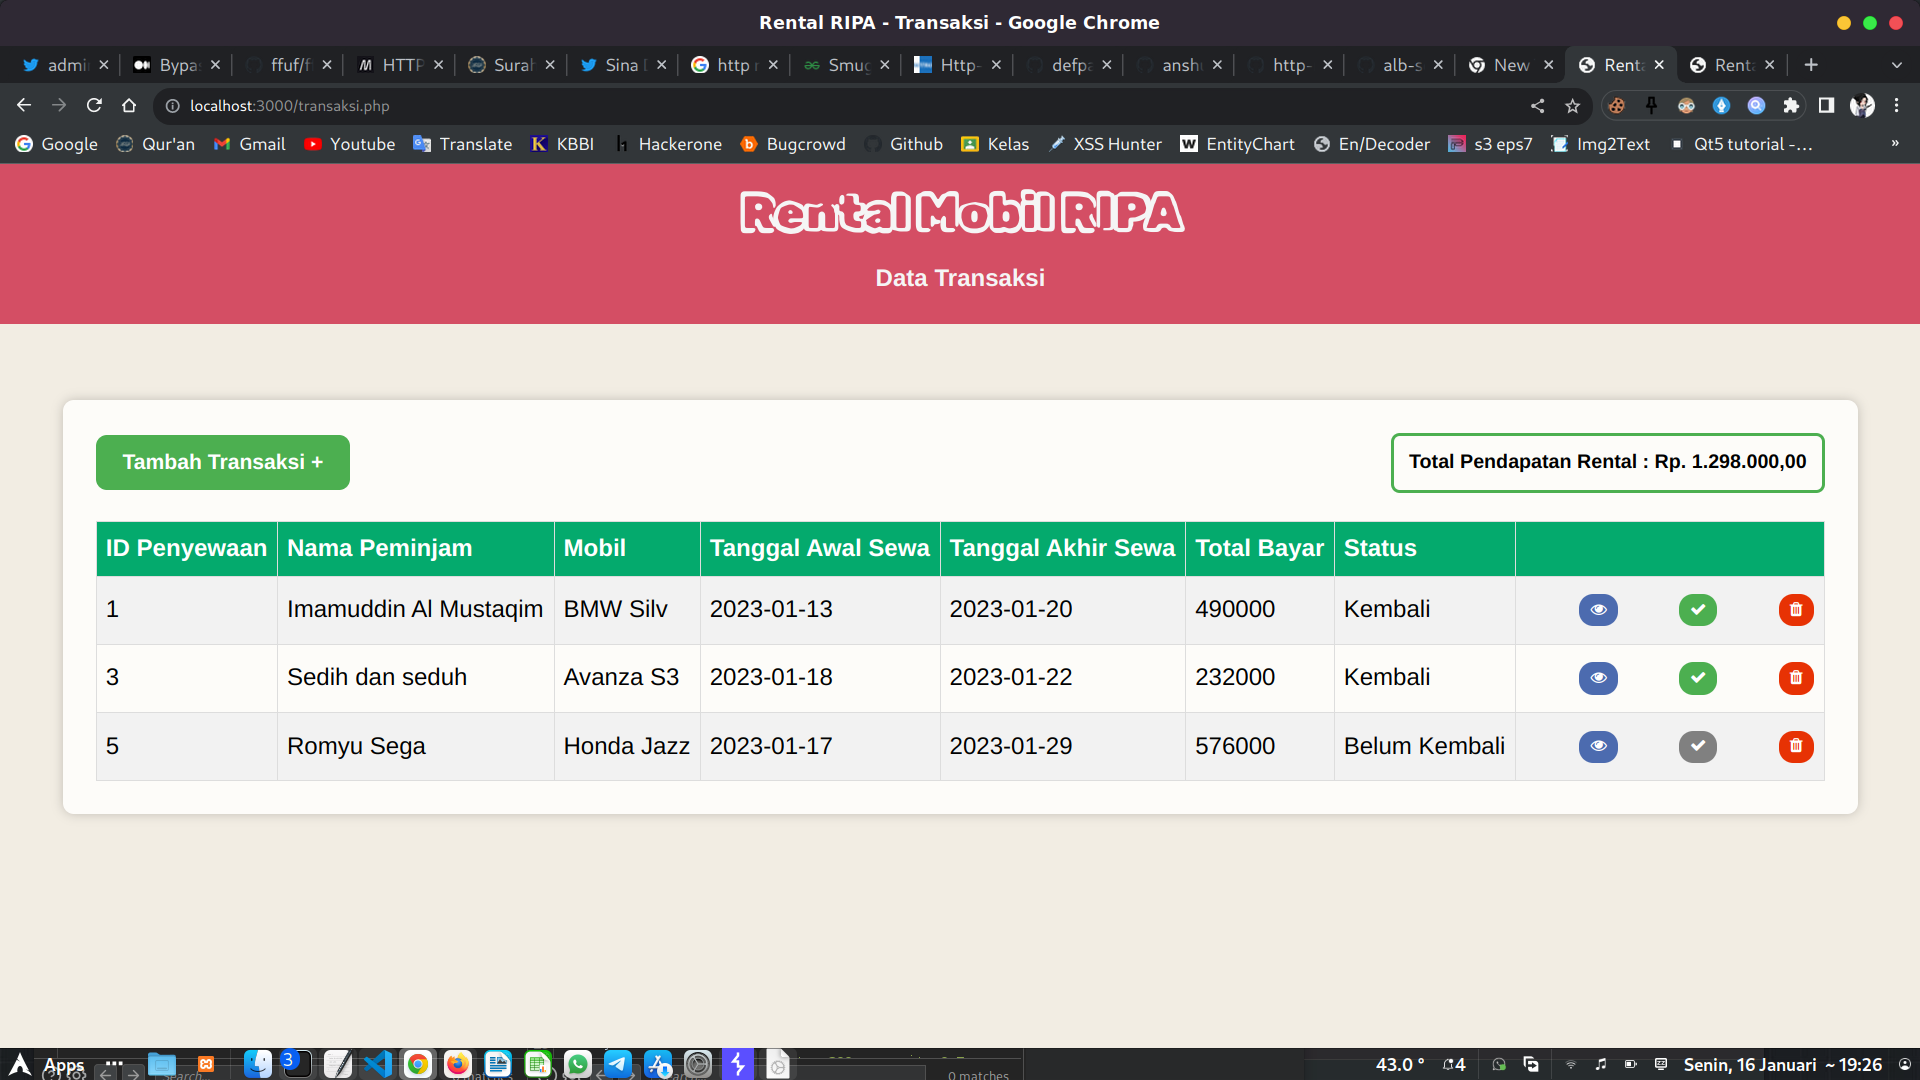Reload the page with refresh icon
Screen dimensions: 1920x1080
94,105
